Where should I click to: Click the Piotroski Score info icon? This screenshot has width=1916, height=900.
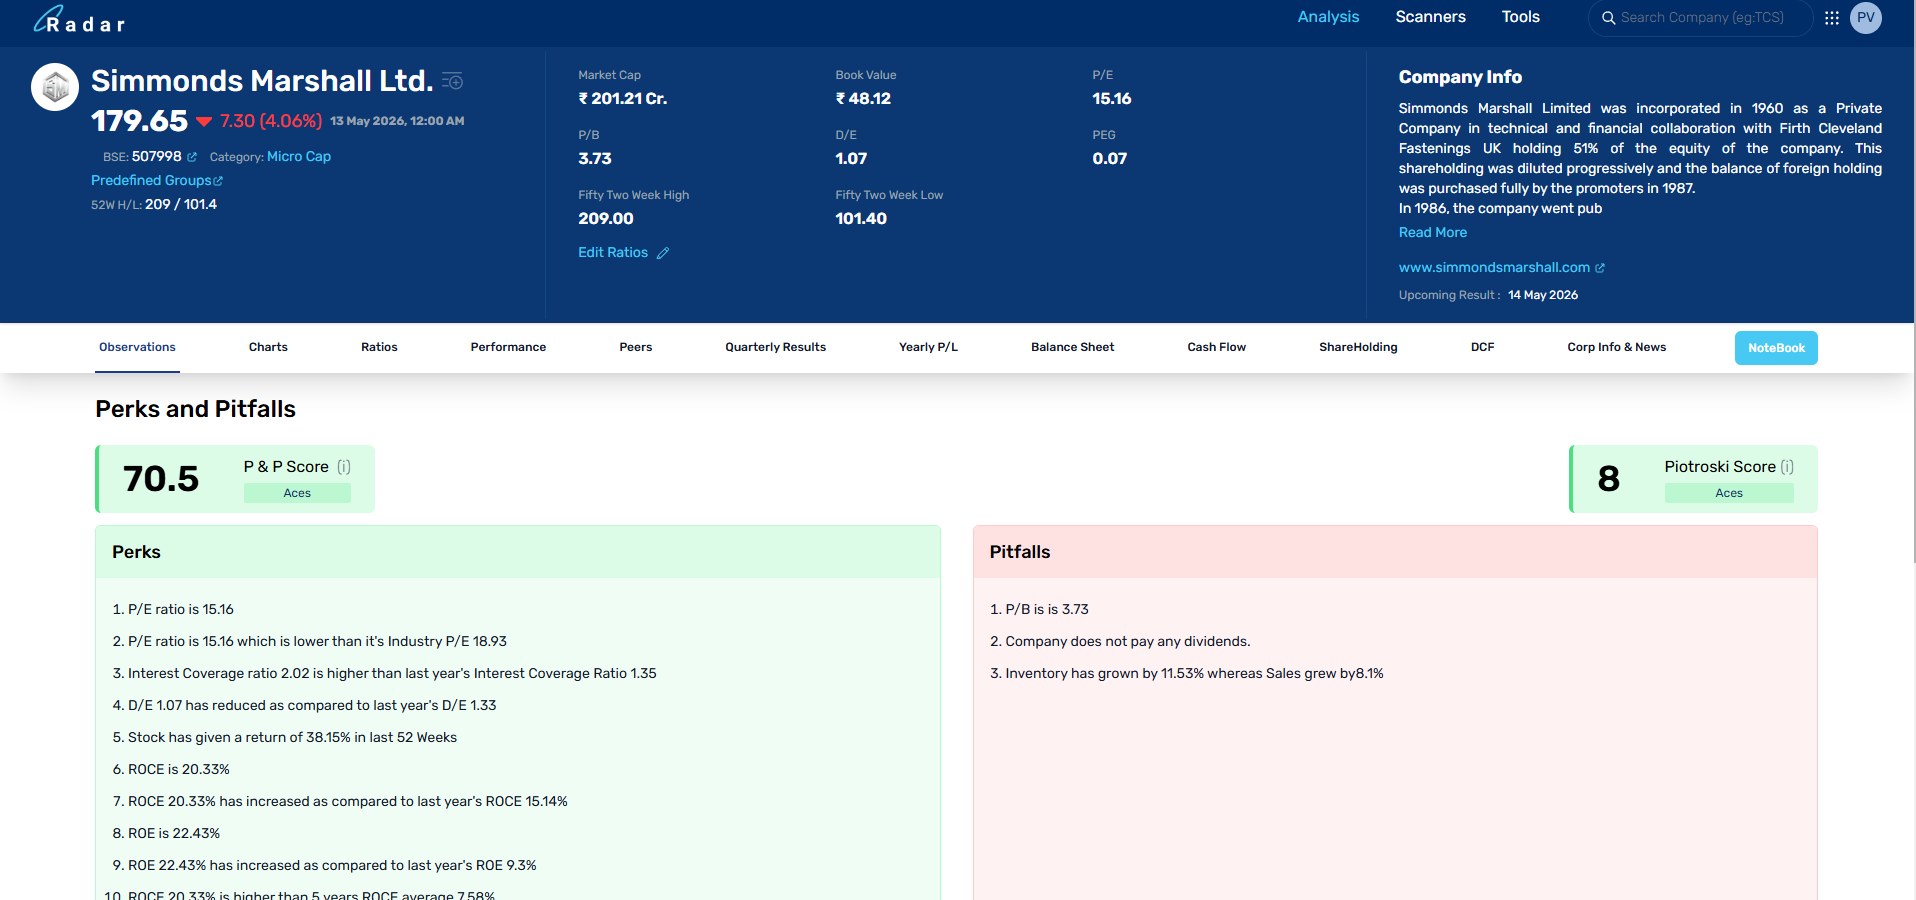pyautogui.click(x=1787, y=467)
